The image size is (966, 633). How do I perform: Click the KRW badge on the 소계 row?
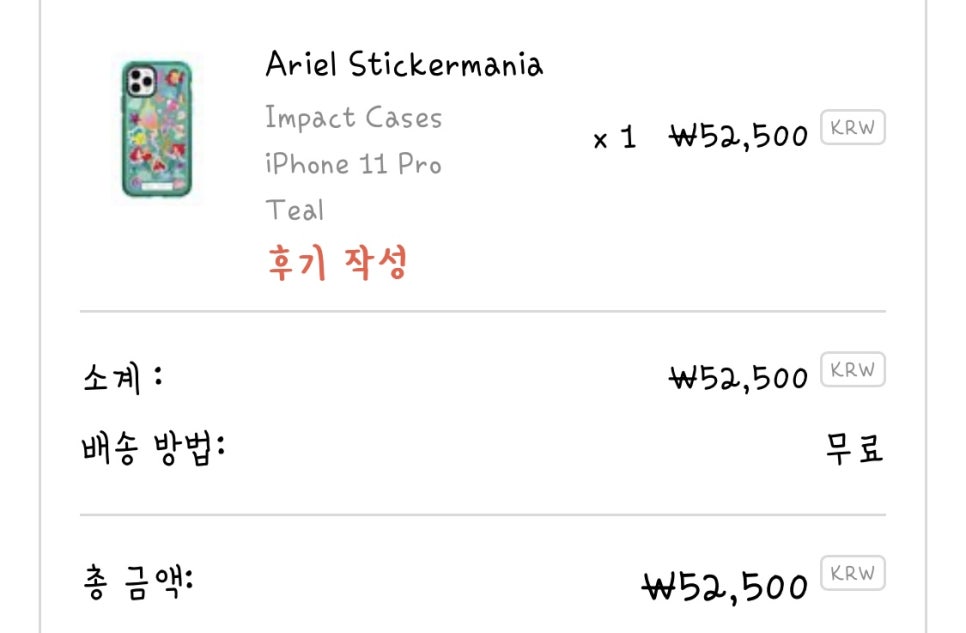(x=852, y=370)
